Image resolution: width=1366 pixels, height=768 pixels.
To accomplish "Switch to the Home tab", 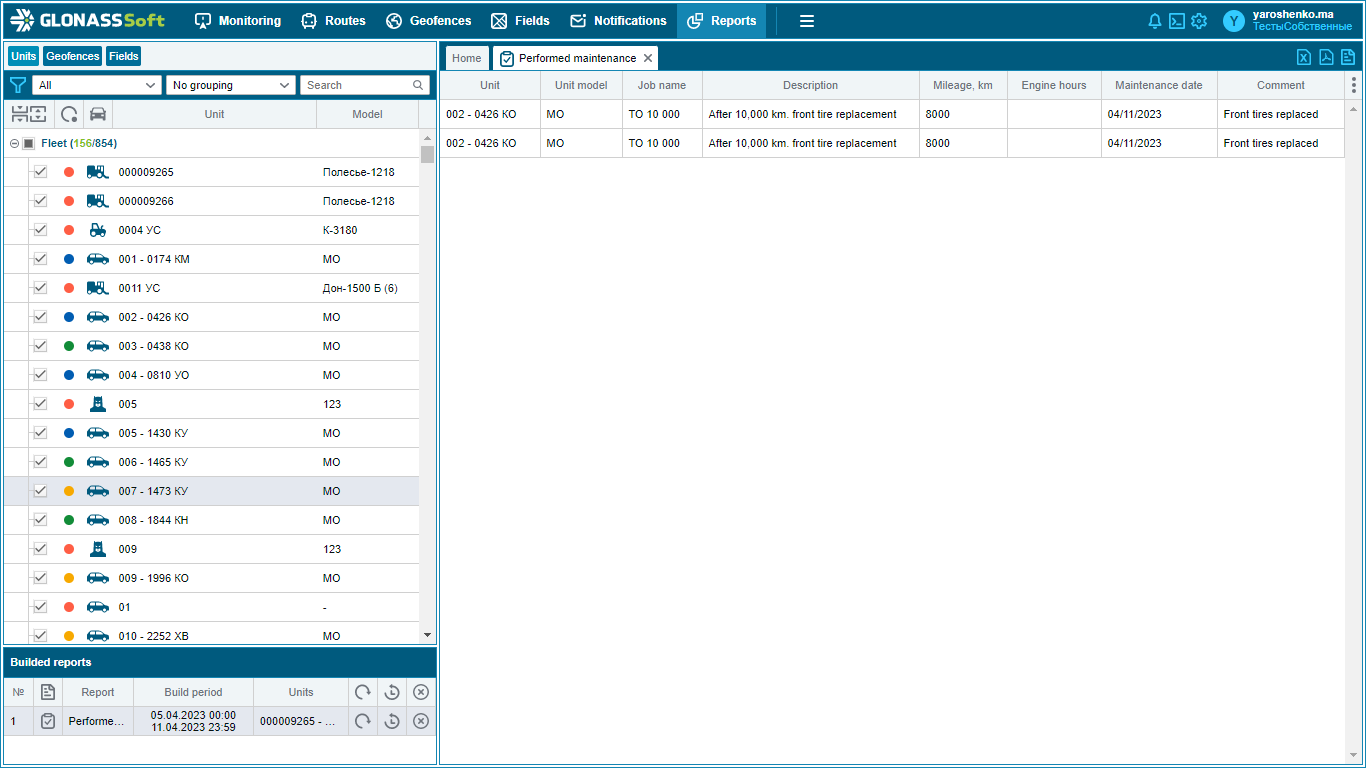I will tap(467, 58).
